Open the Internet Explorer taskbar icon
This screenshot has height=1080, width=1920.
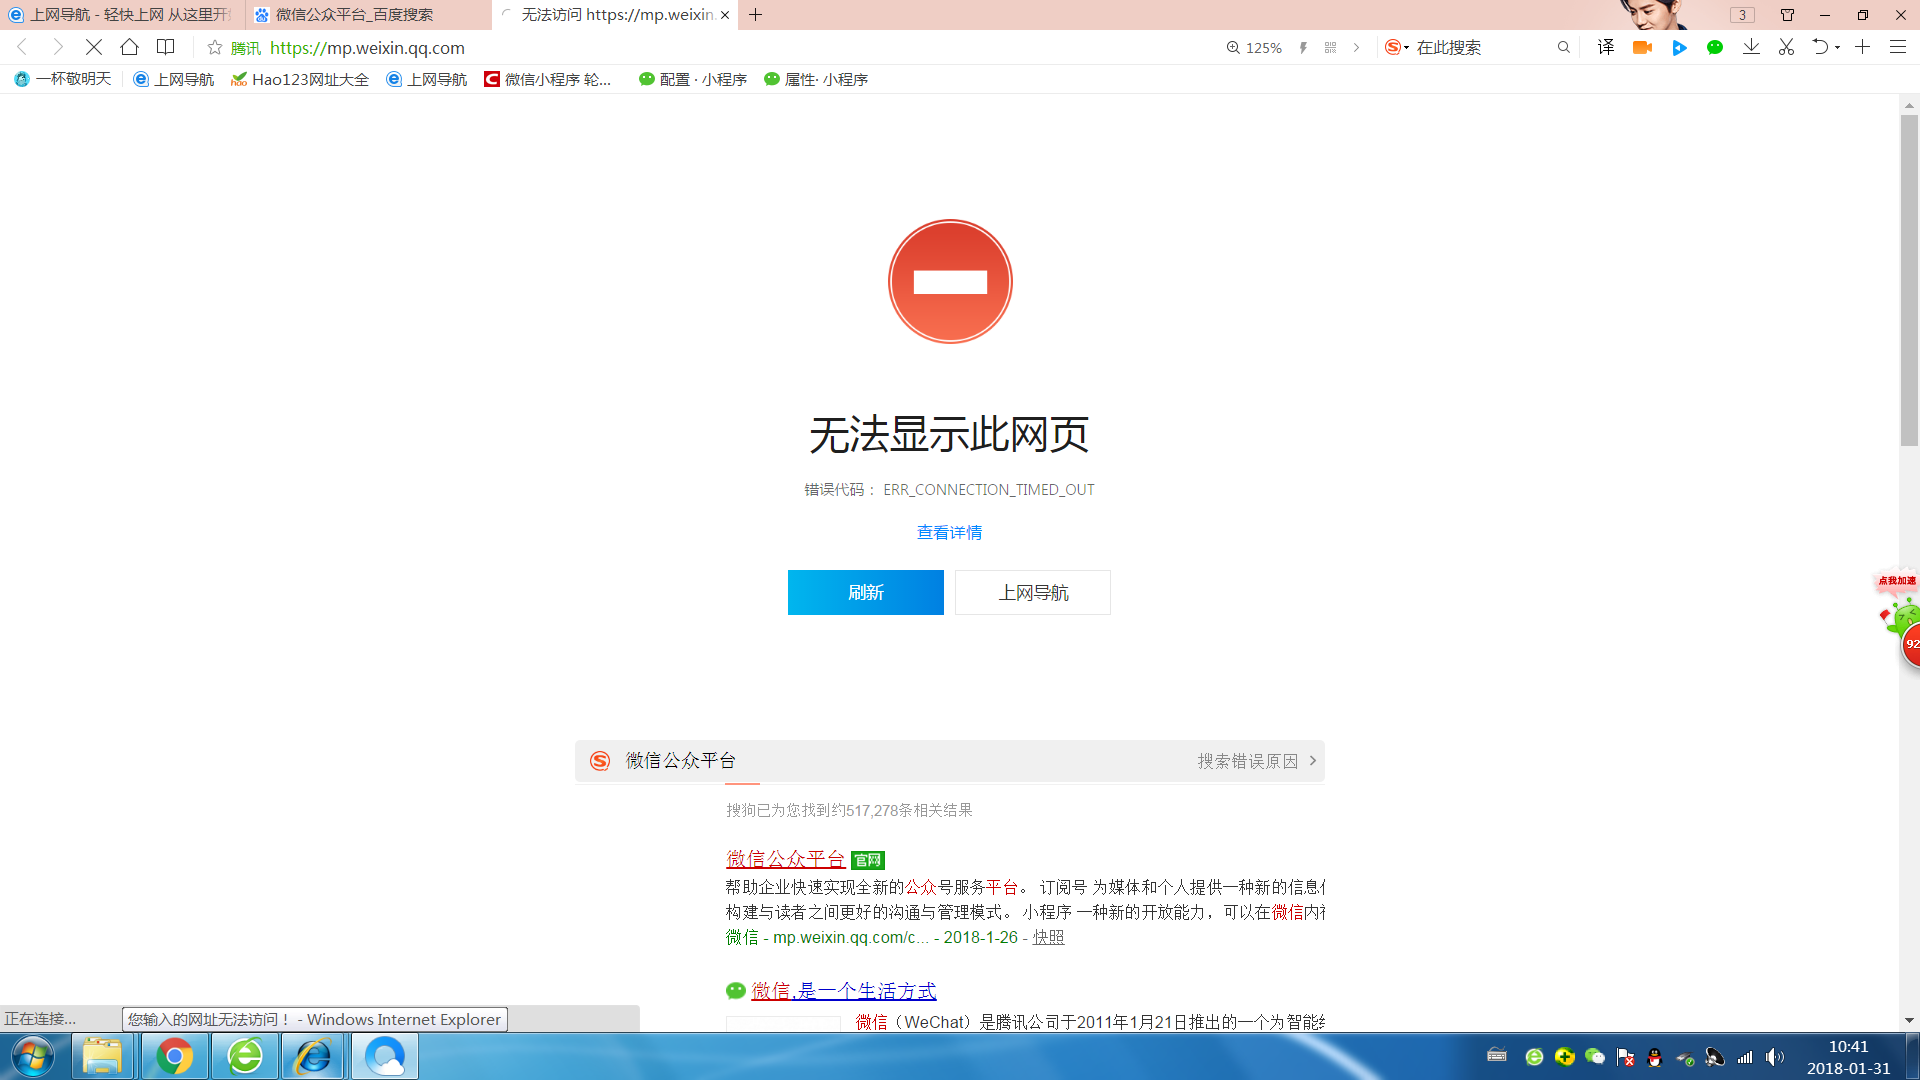pos(313,1056)
